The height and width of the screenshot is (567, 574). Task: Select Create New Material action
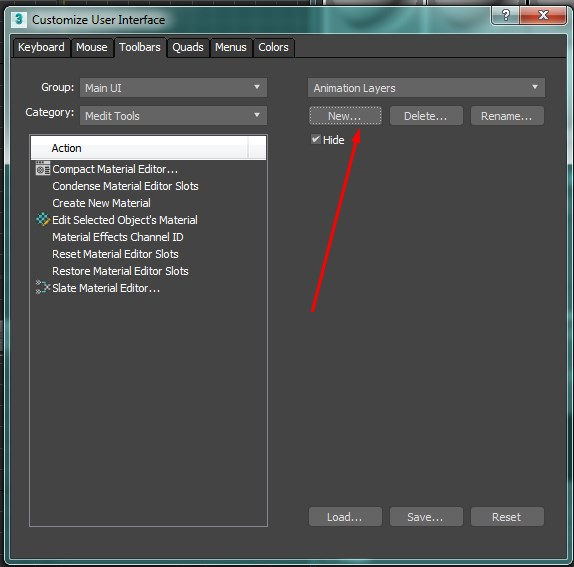101,203
